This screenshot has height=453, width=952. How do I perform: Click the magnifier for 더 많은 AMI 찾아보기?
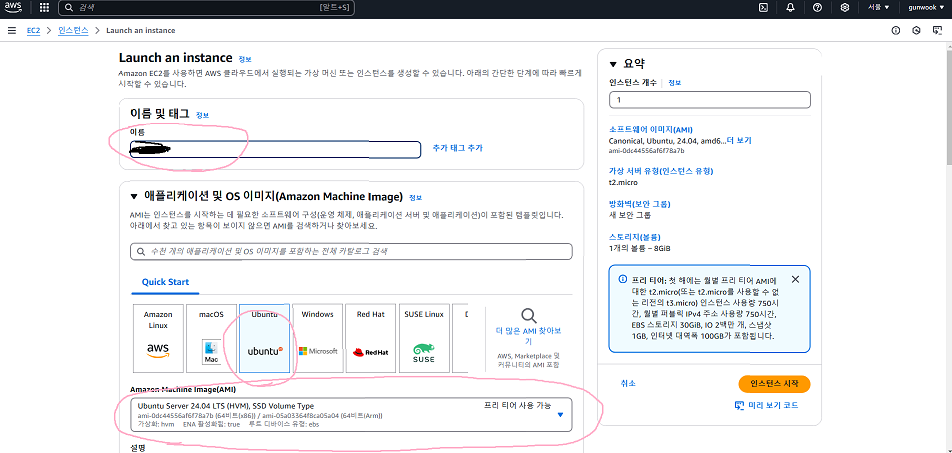click(529, 316)
